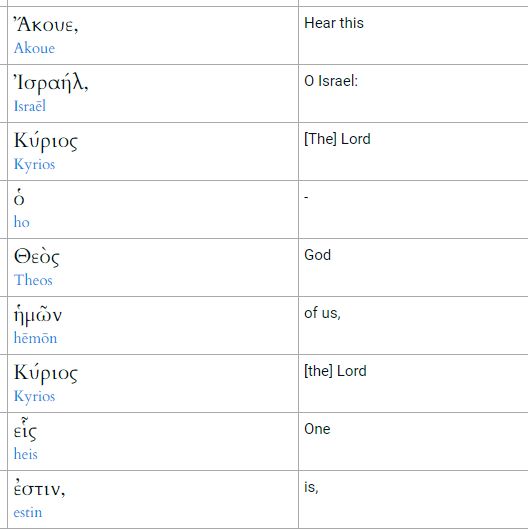Screen dimensions: 528x531
Task: Open the Akoue transliteration link
Action: point(34,48)
